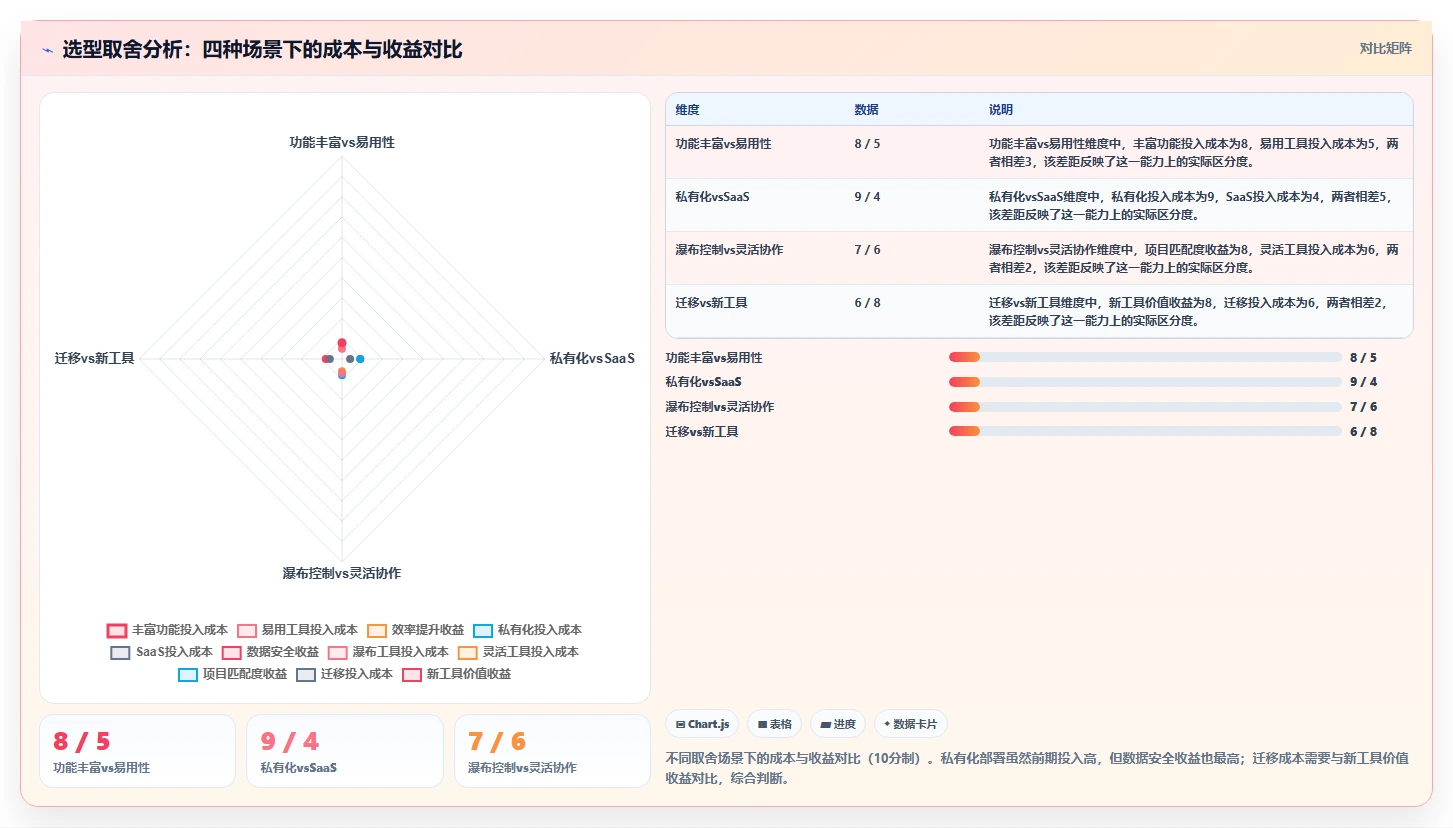Click table value 9 / 4
1453x828 pixels.
coord(867,197)
